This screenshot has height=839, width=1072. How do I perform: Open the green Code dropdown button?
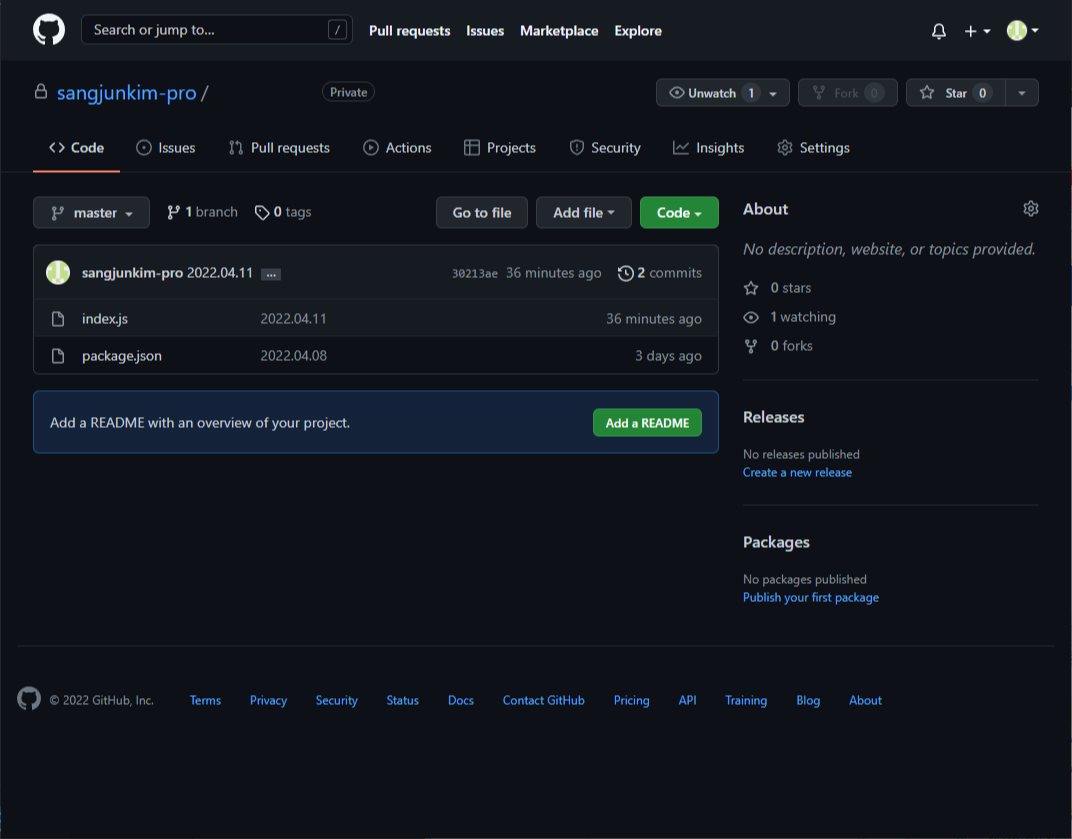tap(679, 213)
